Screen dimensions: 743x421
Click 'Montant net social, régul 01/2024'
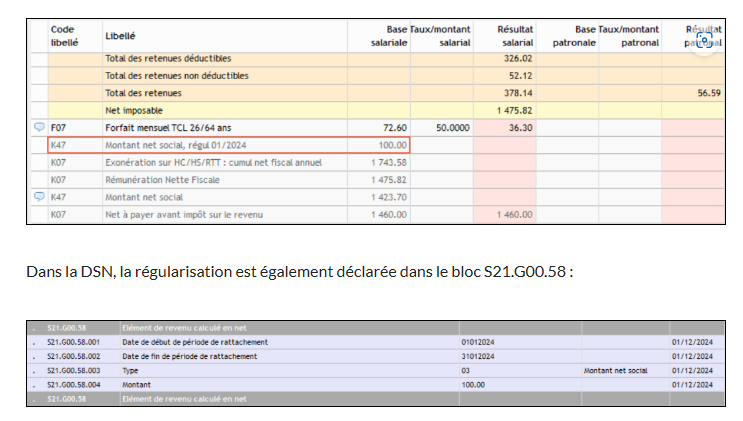click(x=176, y=145)
